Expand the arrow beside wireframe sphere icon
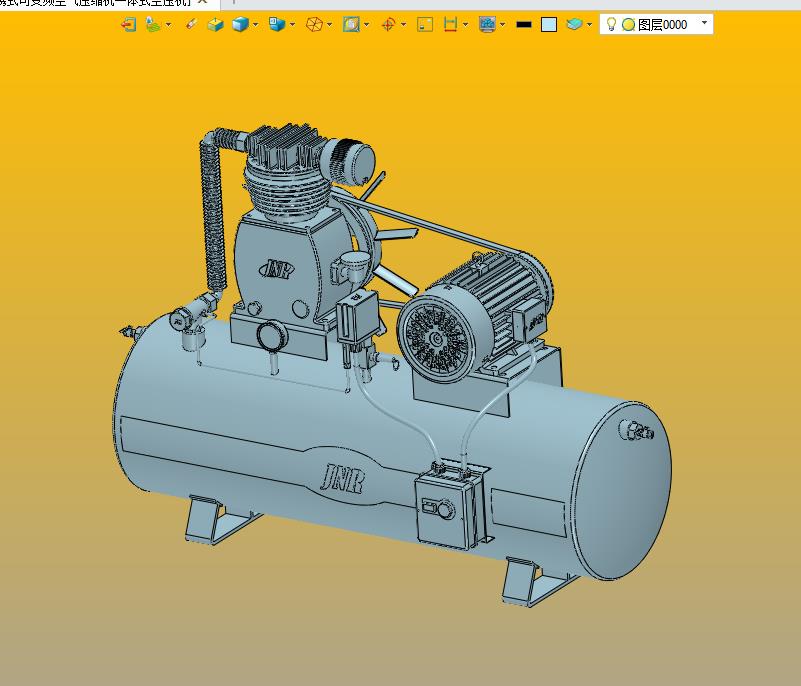This screenshot has width=801, height=686. [x=330, y=24]
